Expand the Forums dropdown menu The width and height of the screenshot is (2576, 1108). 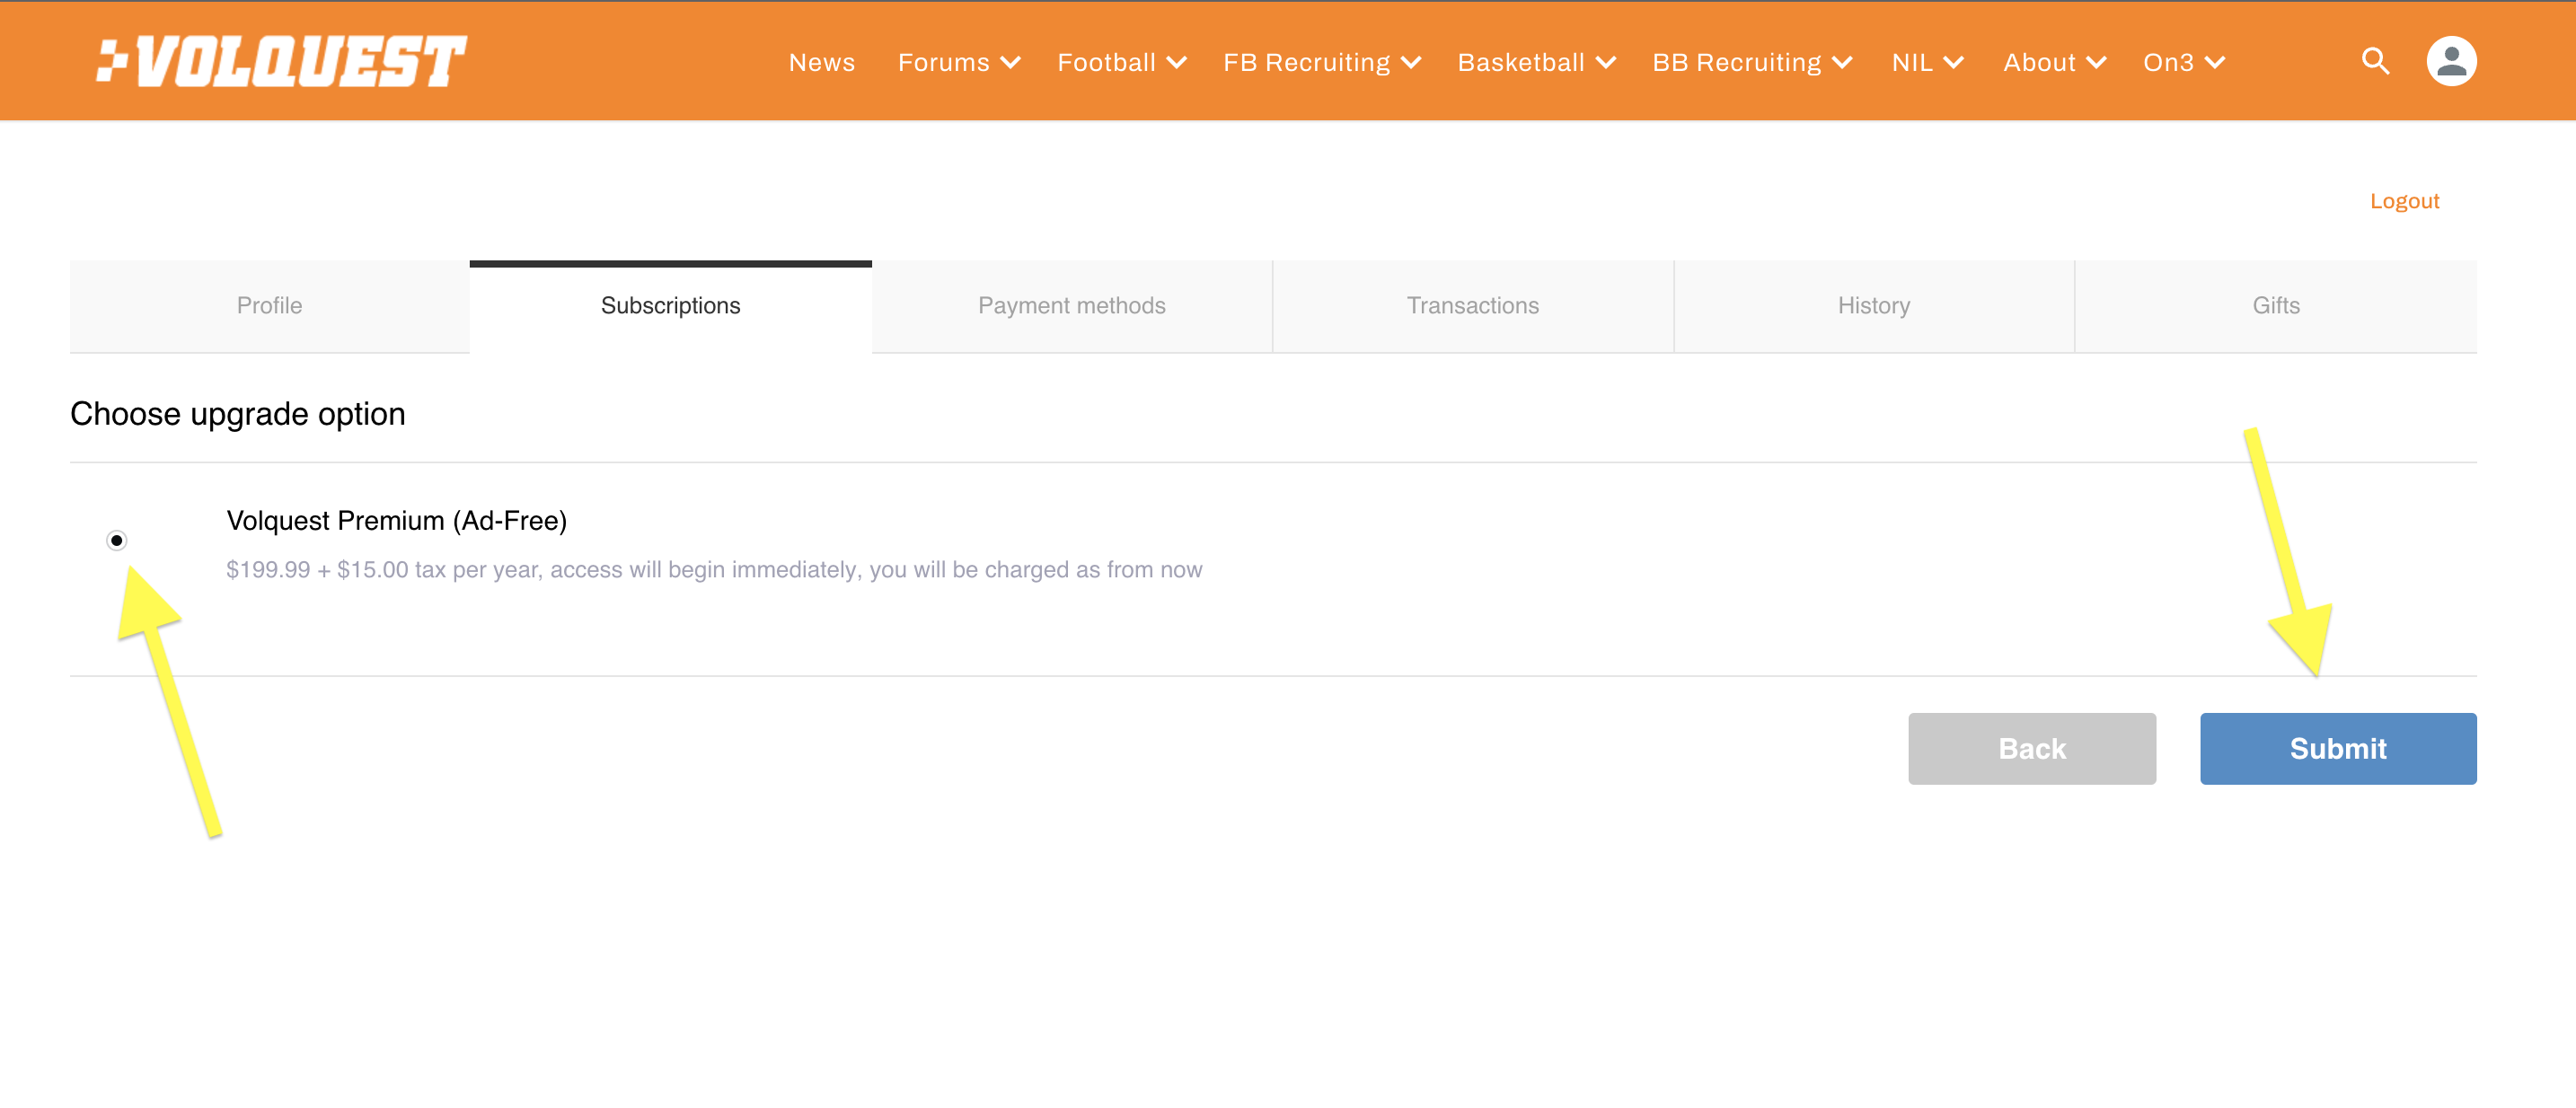(x=958, y=62)
